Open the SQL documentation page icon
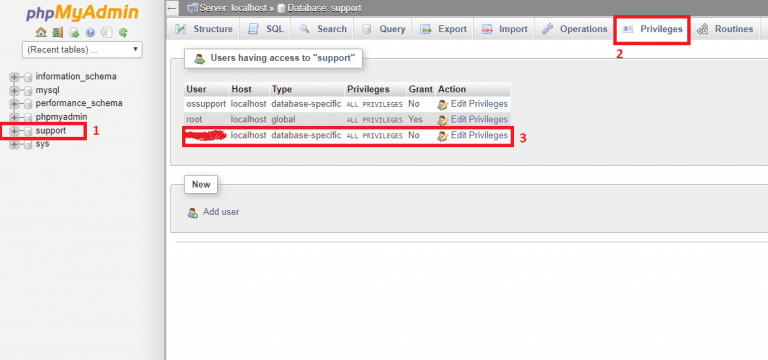This screenshot has width=768, height=360. pos(106,33)
